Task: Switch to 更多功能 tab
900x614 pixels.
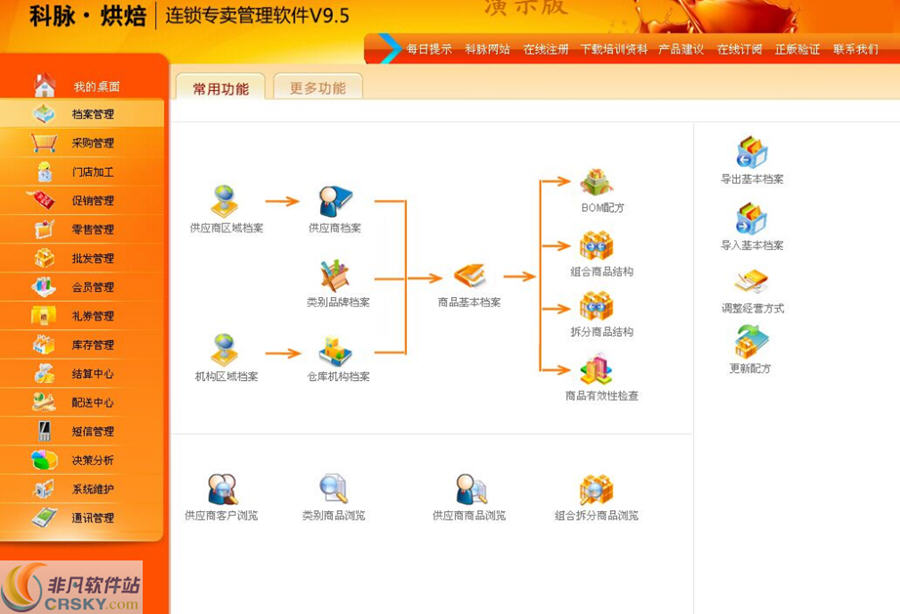Action: [318, 88]
